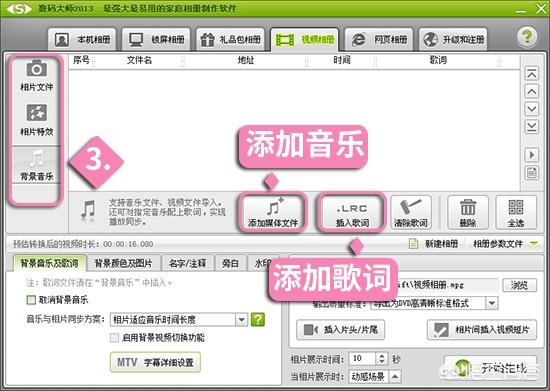Click the 序号 column header

81,61
